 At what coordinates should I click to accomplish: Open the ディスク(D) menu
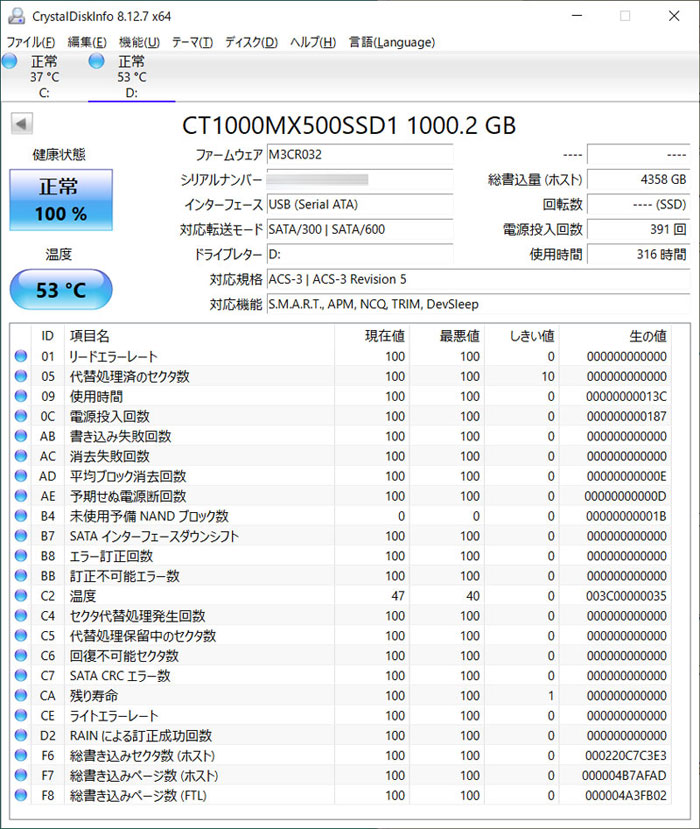[x=252, y=42]
